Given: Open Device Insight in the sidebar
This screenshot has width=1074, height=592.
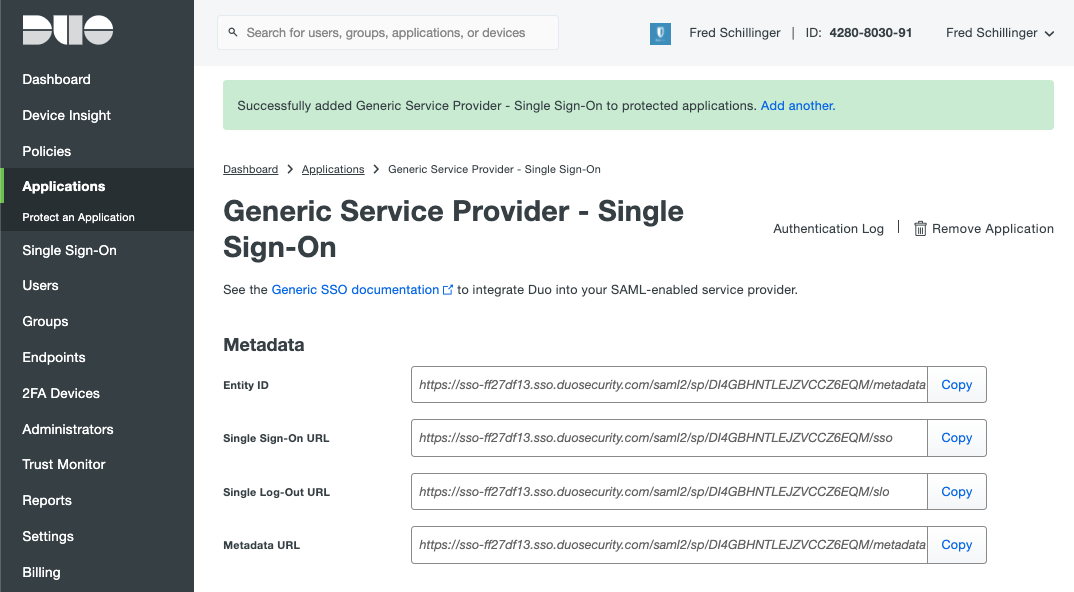Looking at the screenshot, I should [x=66, y=115].
